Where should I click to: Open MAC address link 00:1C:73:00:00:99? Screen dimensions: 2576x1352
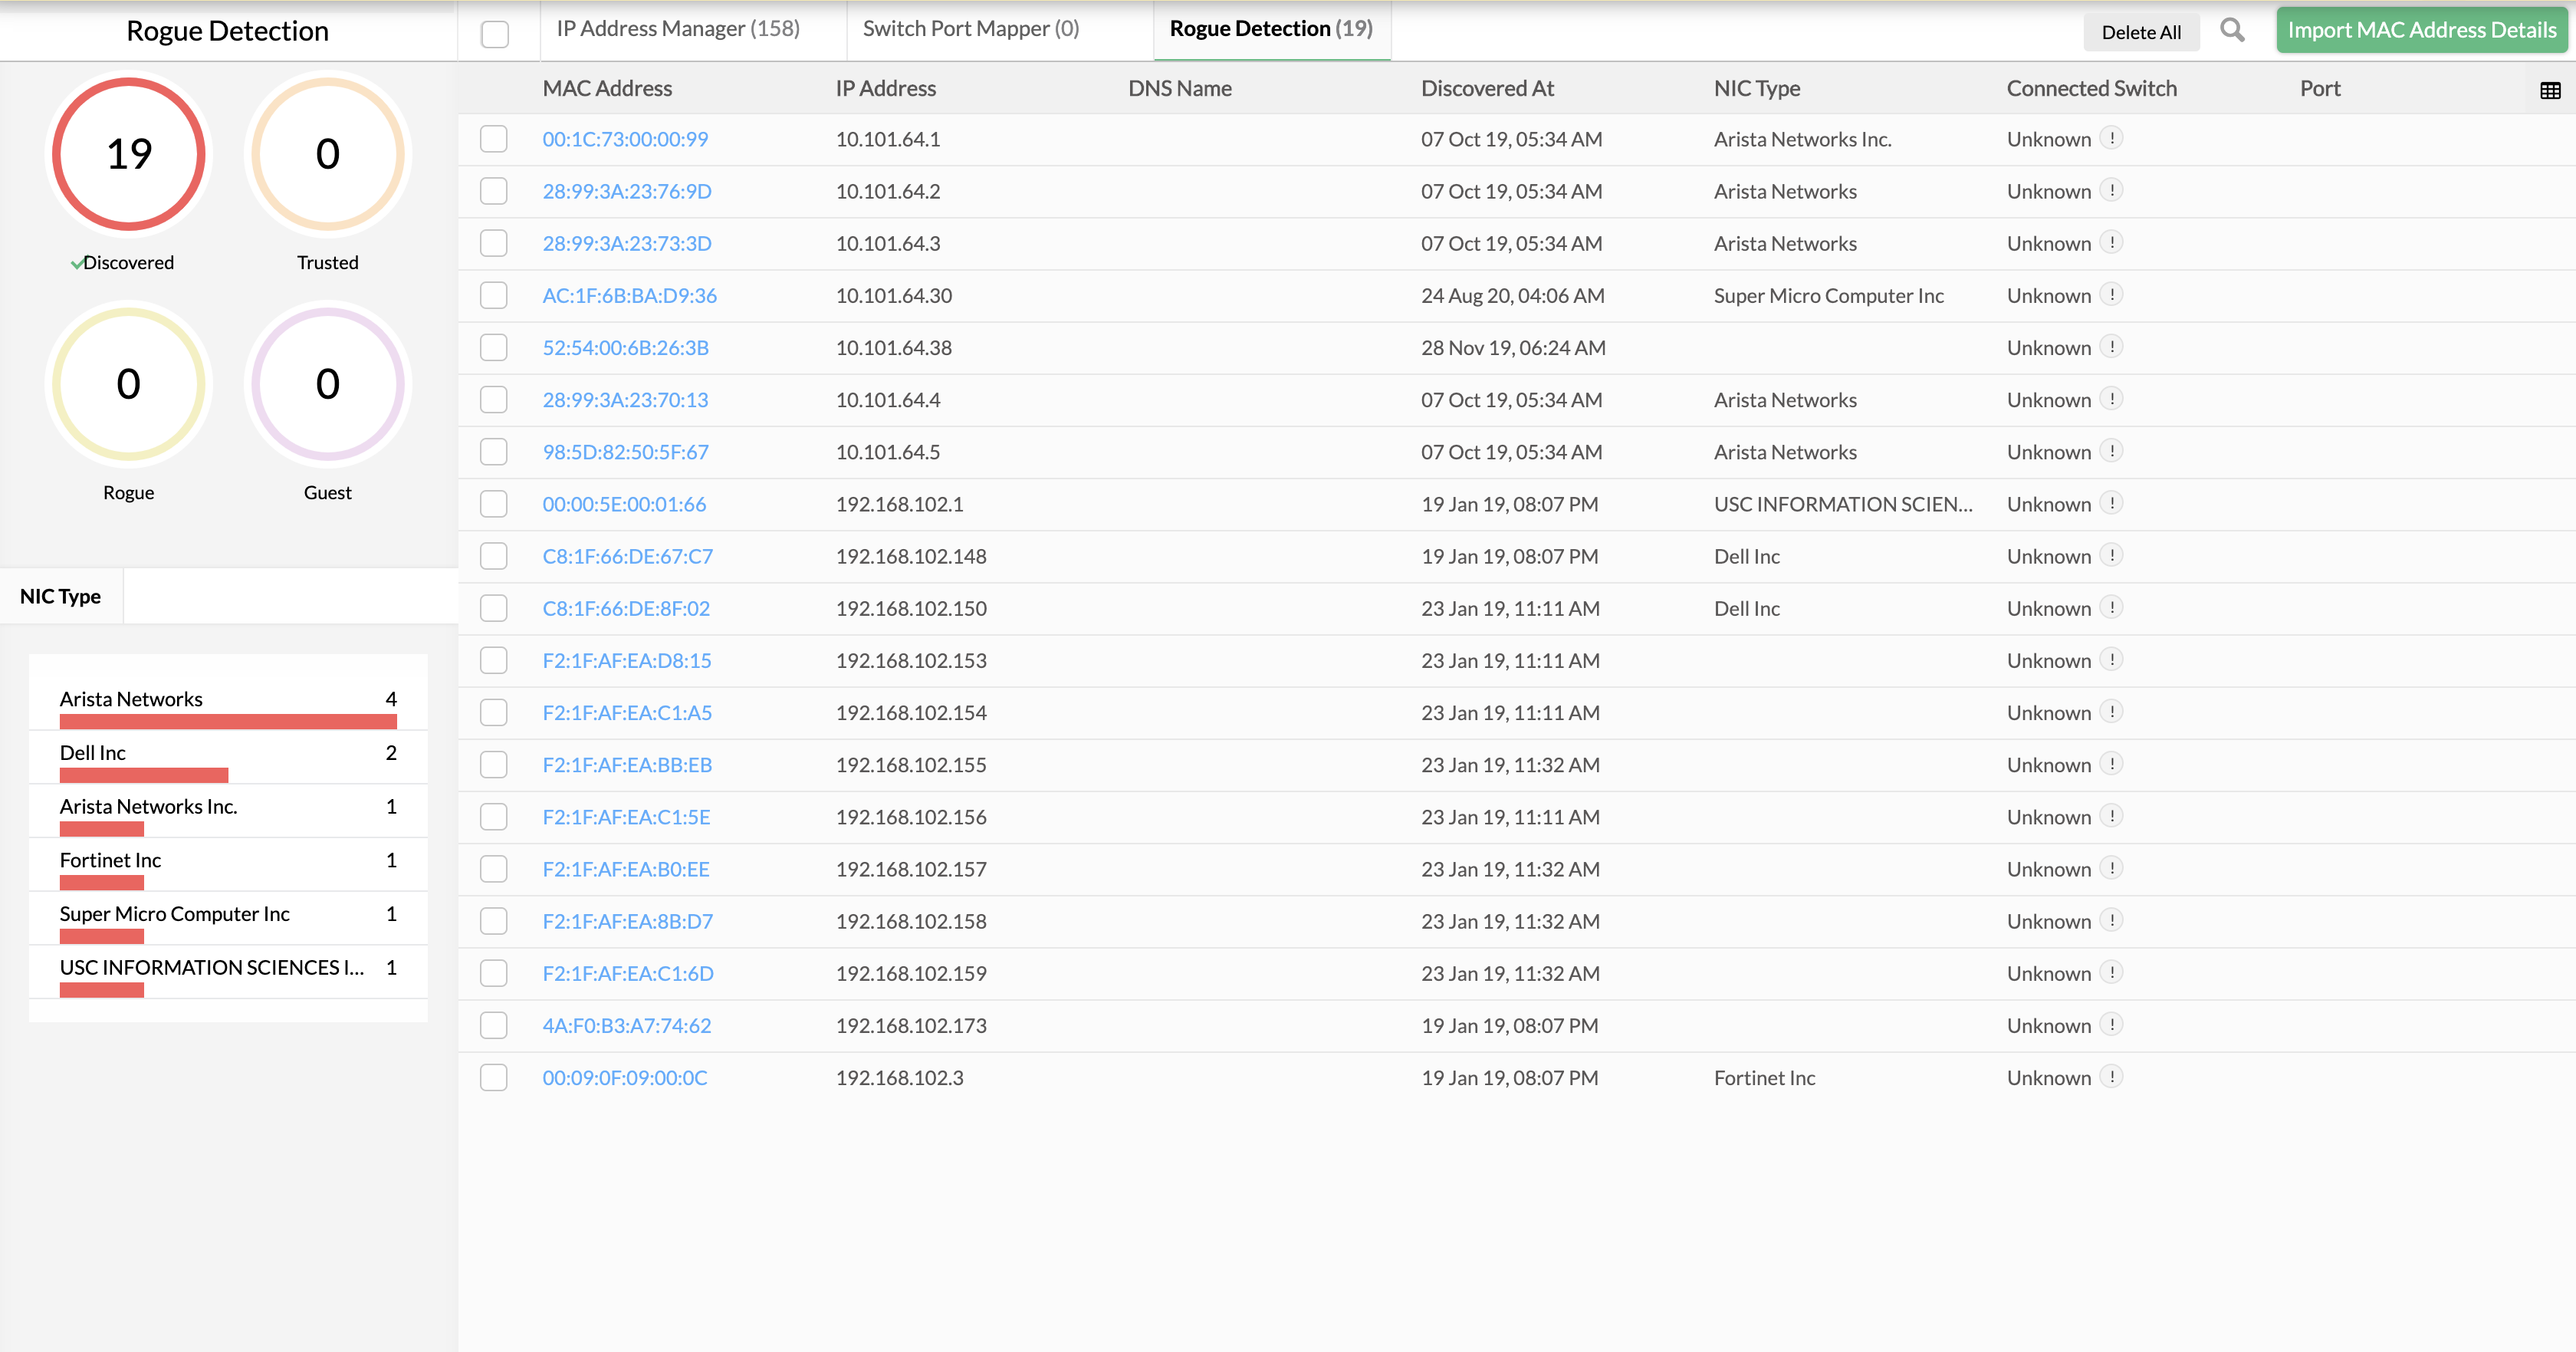pos(626,139)
